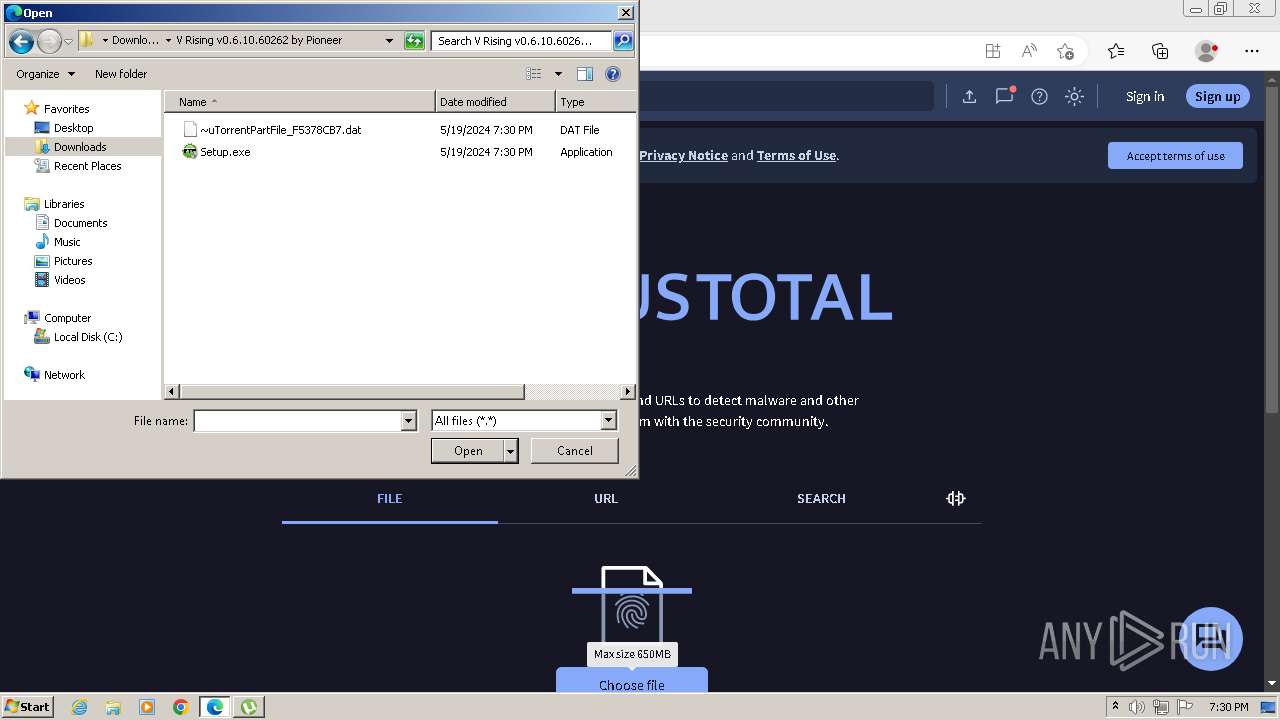1280x720 pixels.
Task: Click Edge read aloud icon
Action: click(1029, 51)
